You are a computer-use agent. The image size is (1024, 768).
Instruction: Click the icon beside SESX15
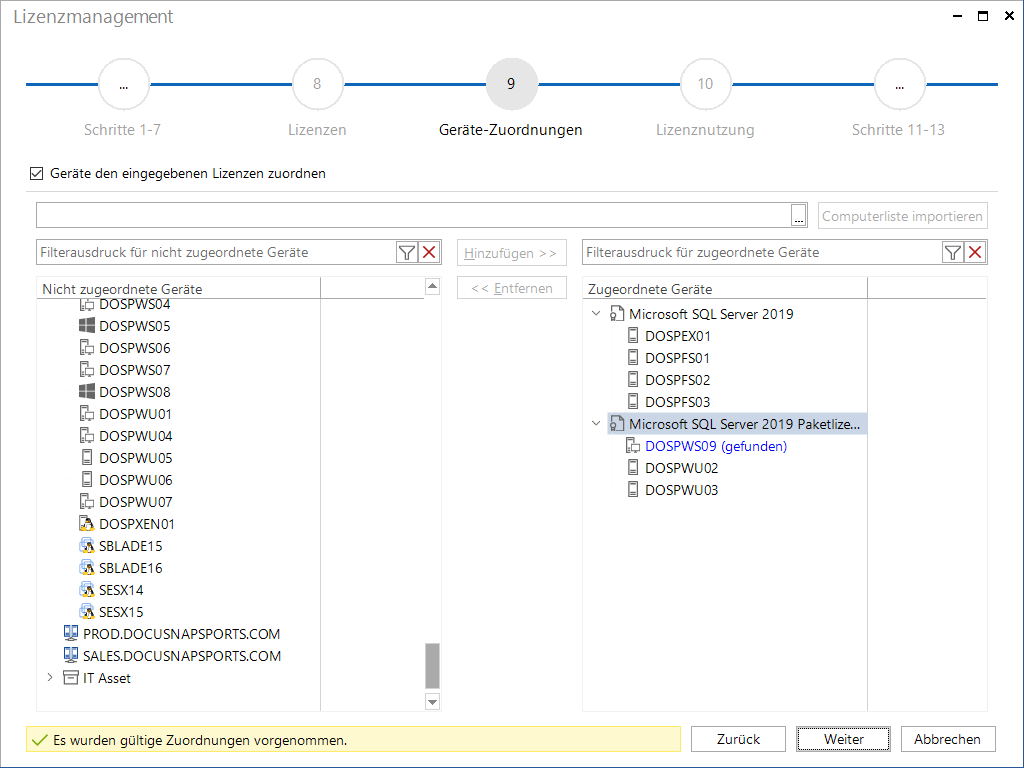pyautogui.click(x=87, y=611)
